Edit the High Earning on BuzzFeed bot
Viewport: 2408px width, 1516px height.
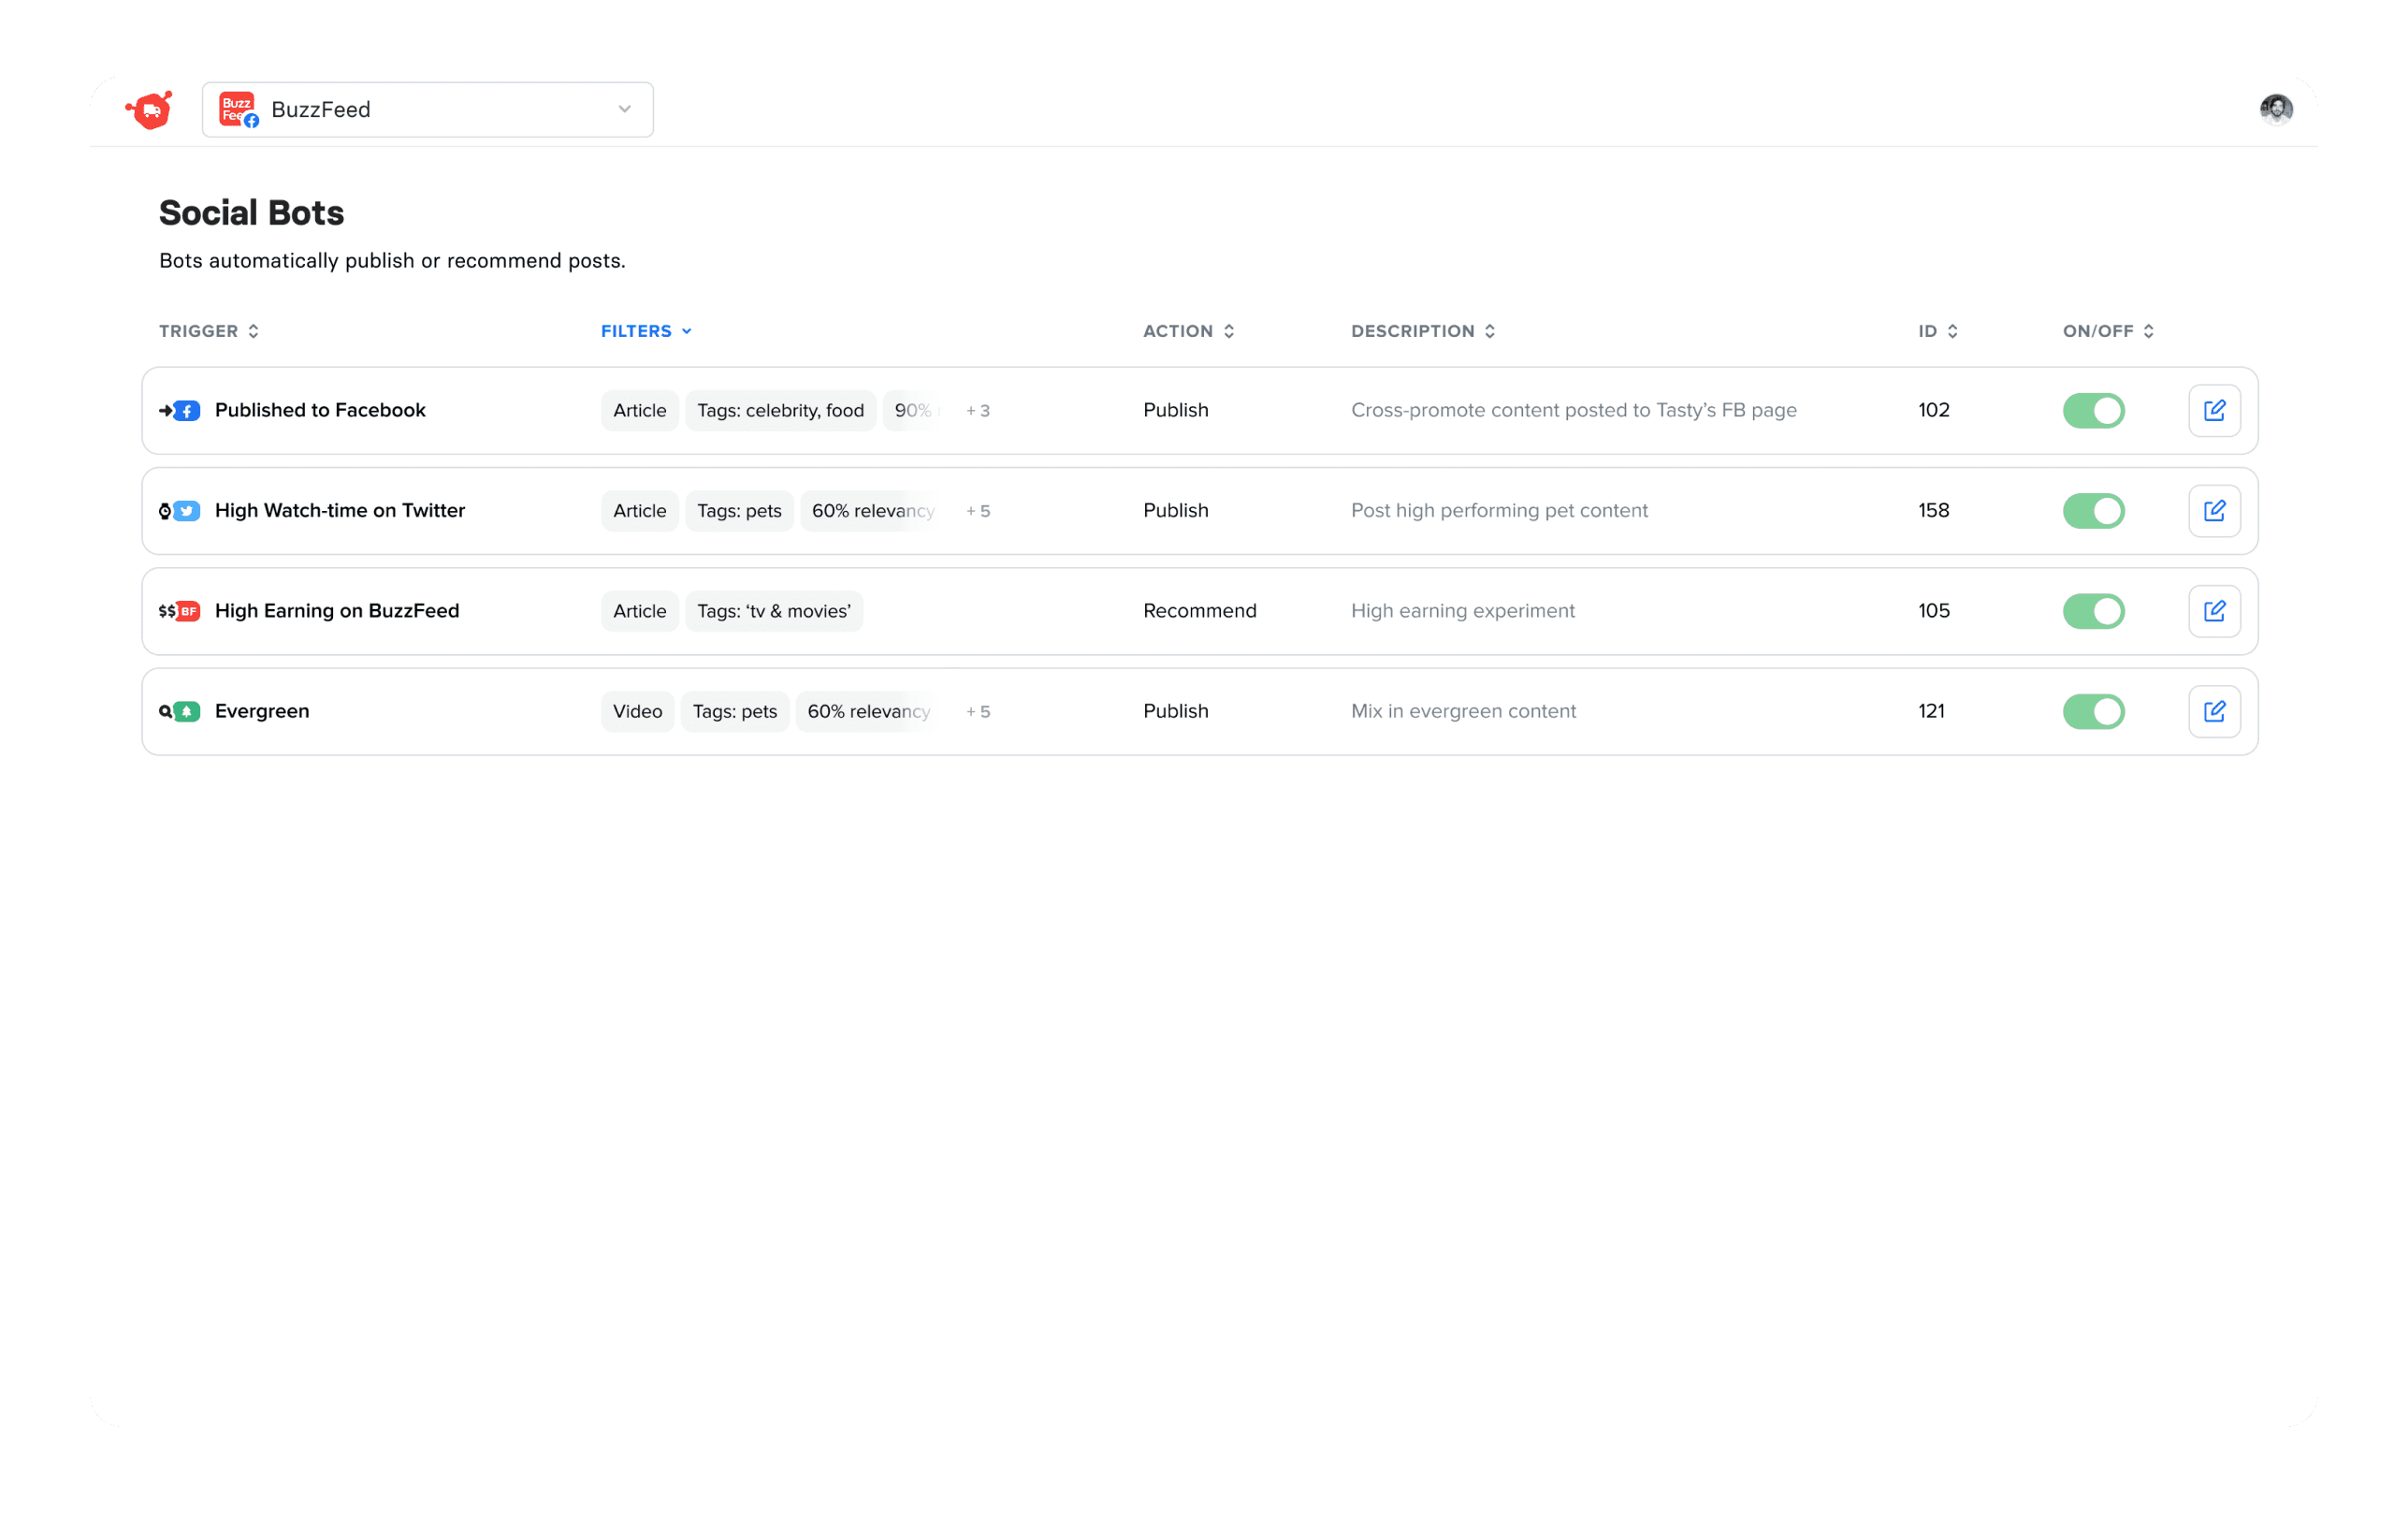coord(2213,611)
